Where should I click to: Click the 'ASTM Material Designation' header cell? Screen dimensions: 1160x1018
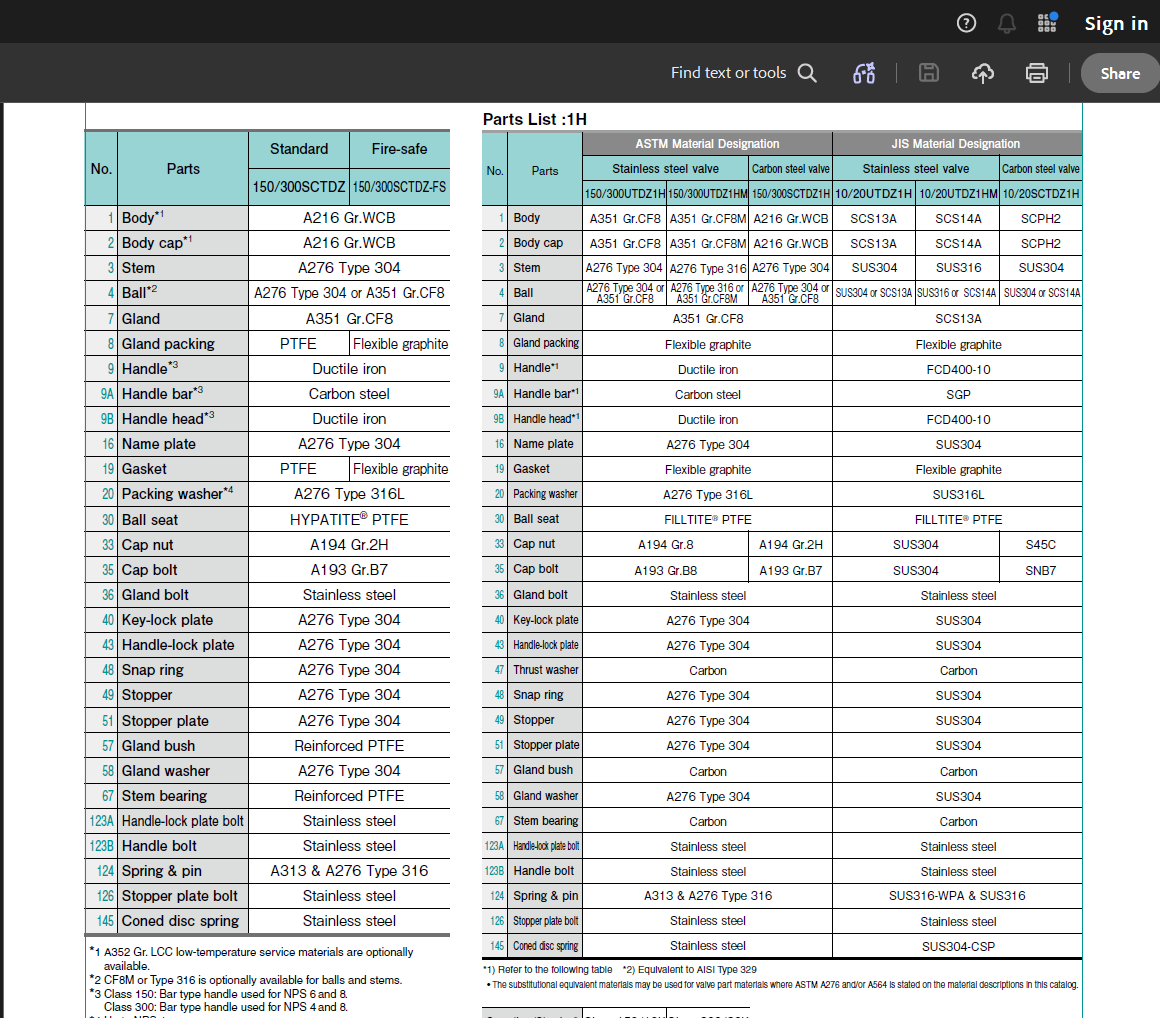pyautogui.click(x=707, y=144)
